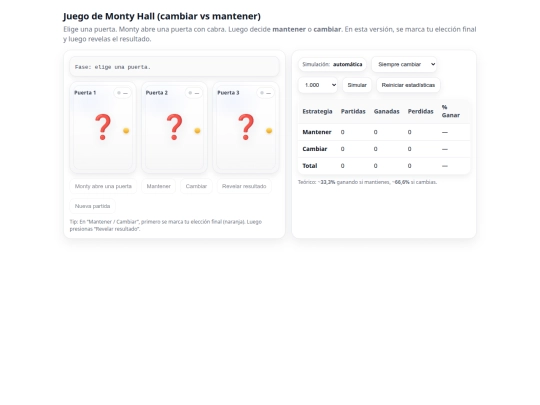The image size is (540, 405).
Task: Click the Estrategia column header
Action: pyautogui.click(x=317, y=112)
